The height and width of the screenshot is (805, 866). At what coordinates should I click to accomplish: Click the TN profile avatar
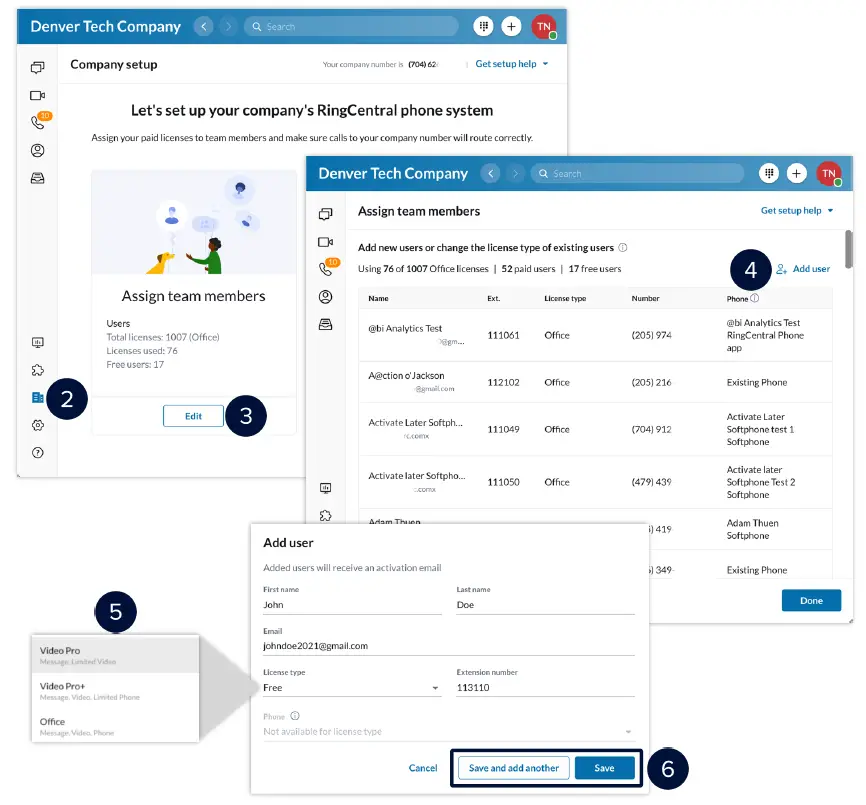[x=545, y=26]
